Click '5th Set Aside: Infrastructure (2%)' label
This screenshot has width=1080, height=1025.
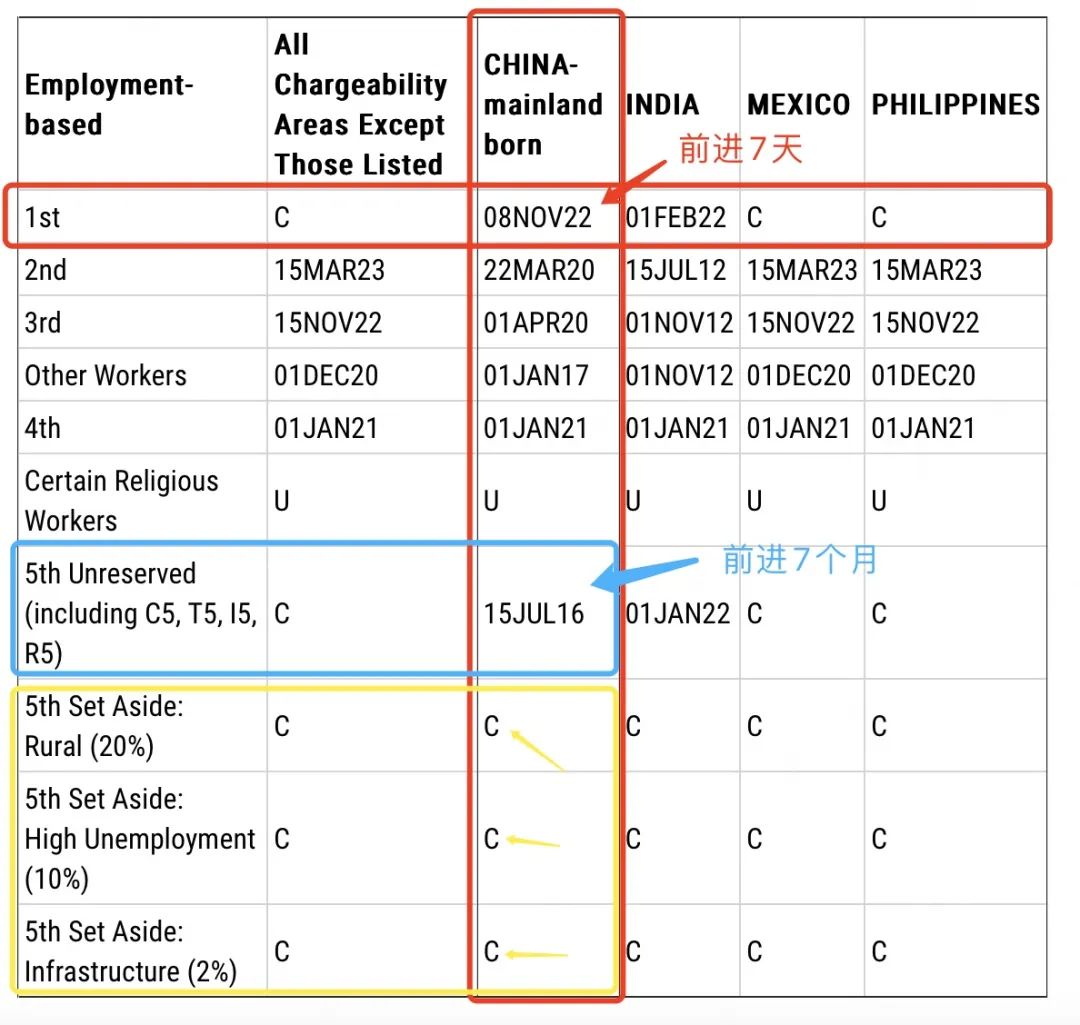131,951
